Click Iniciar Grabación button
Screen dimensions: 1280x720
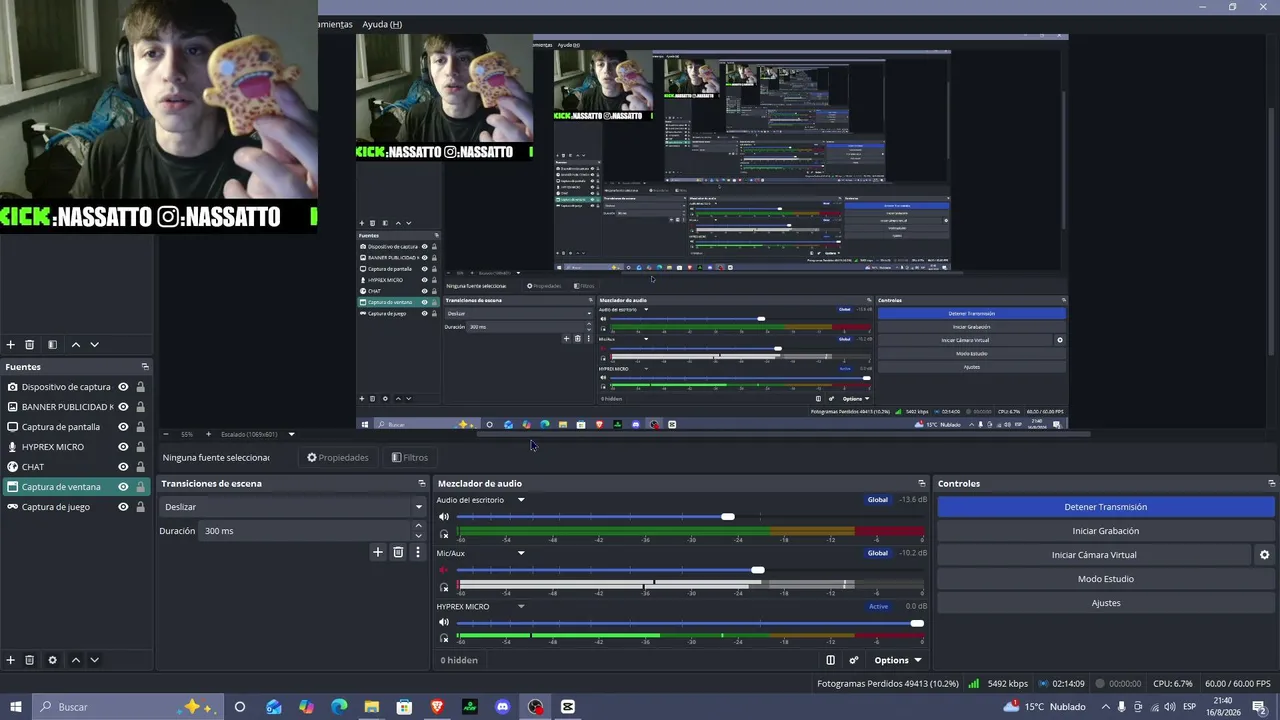1105,531
